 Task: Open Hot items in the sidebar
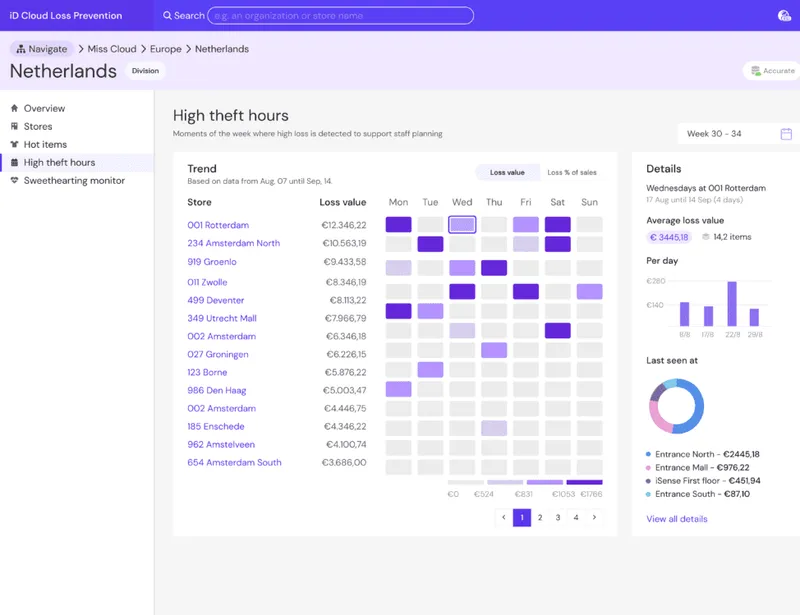point(77,144)
